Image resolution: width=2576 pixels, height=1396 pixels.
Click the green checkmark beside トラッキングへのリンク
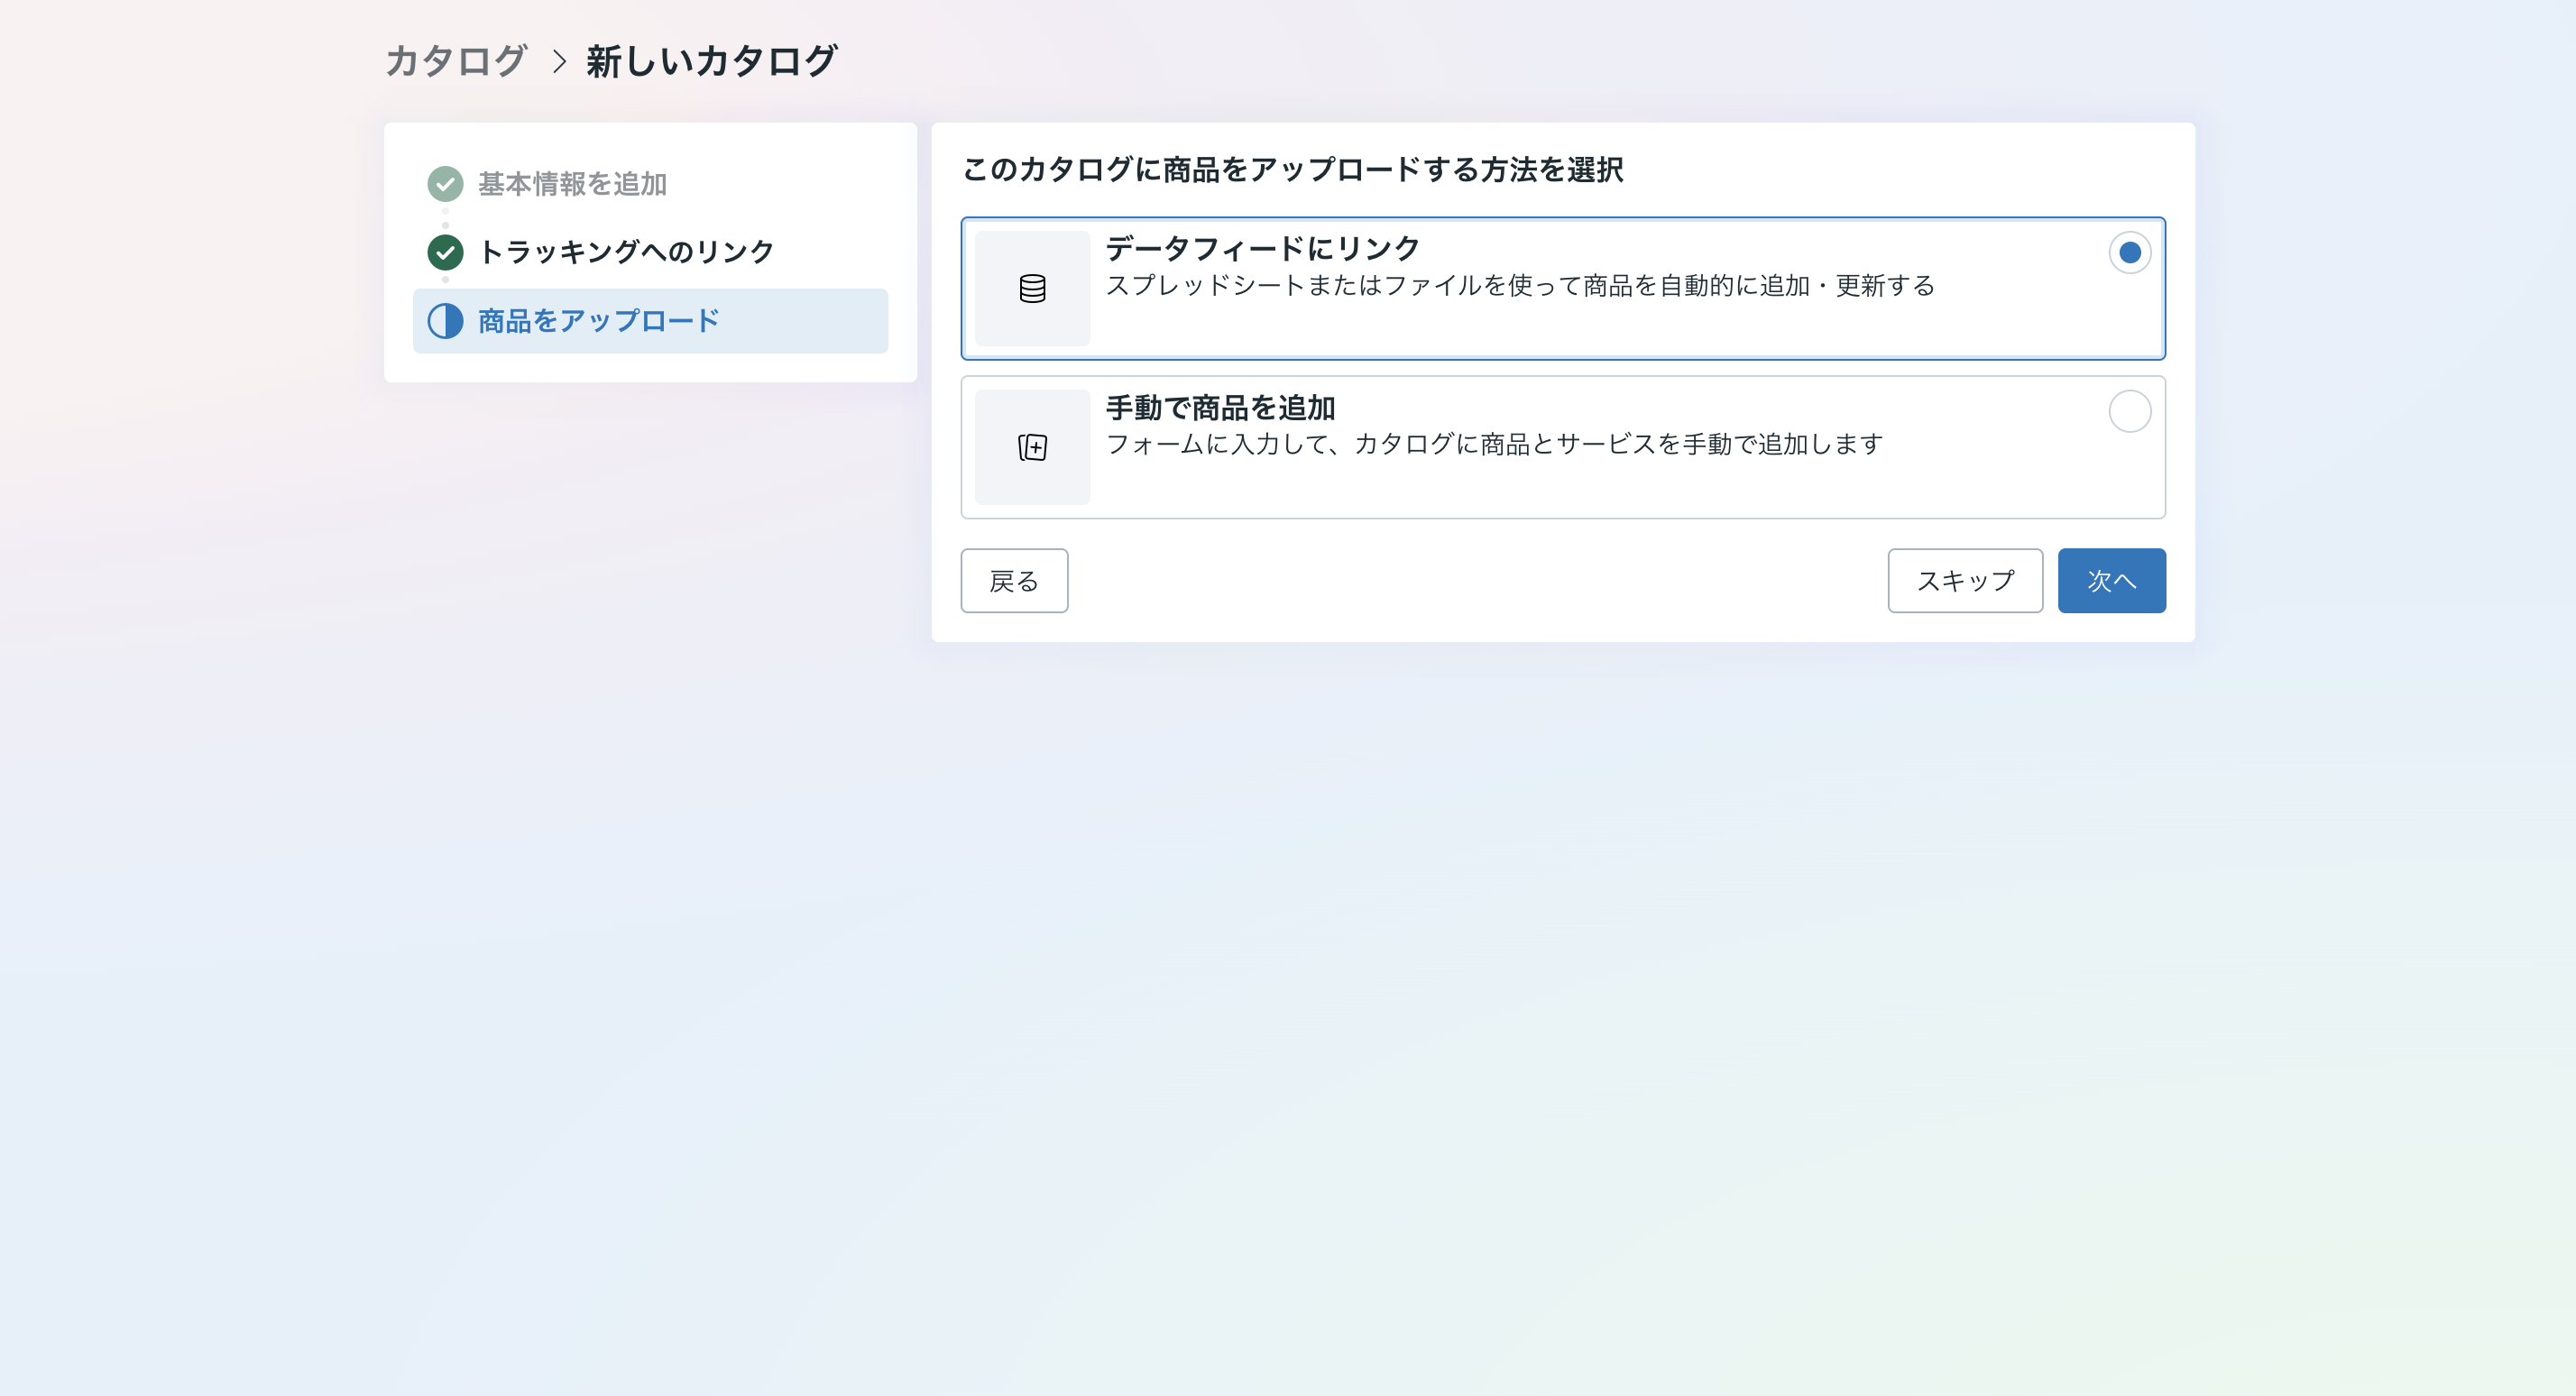point(445,252)
